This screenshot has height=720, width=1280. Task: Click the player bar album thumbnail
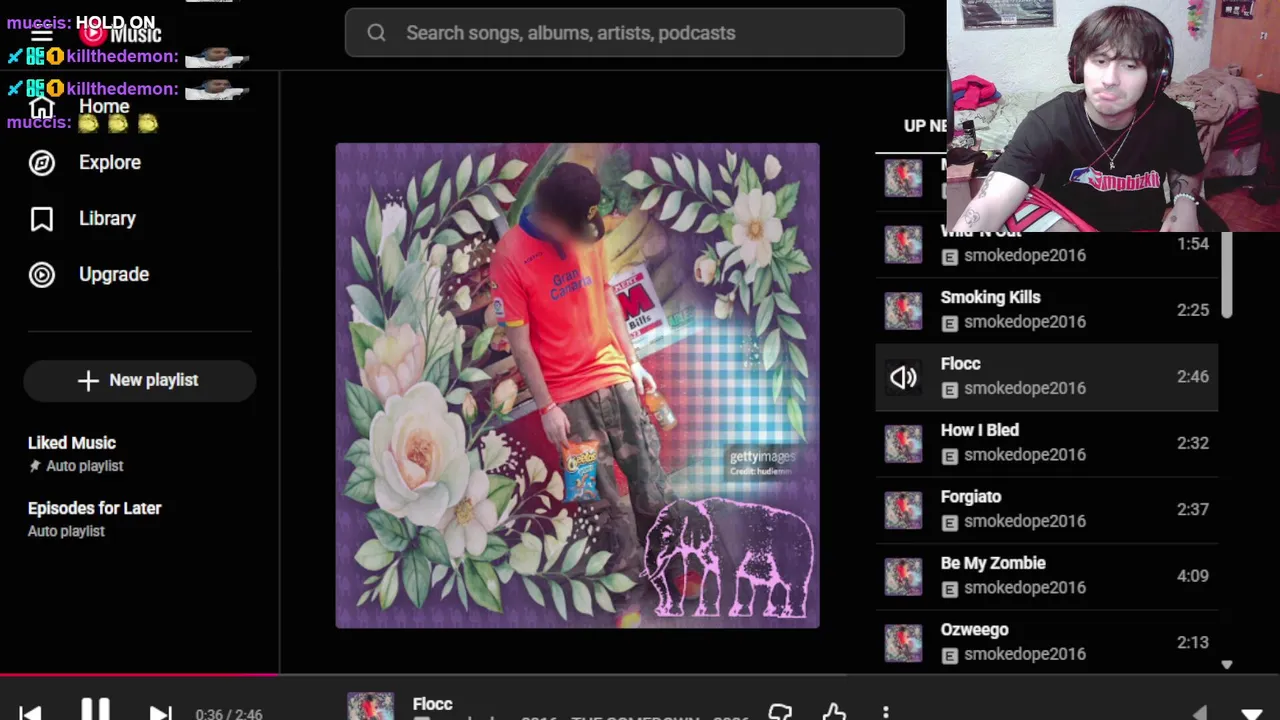coord(371,706)
